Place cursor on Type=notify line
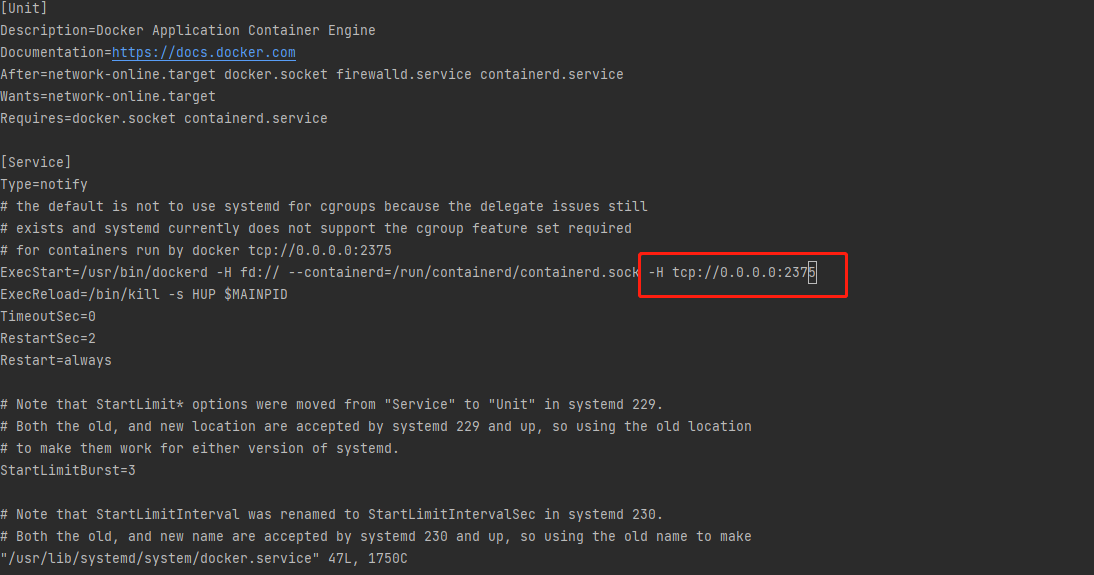The height and width of the screenshot is (575, 1094). [x=44, y=184]
